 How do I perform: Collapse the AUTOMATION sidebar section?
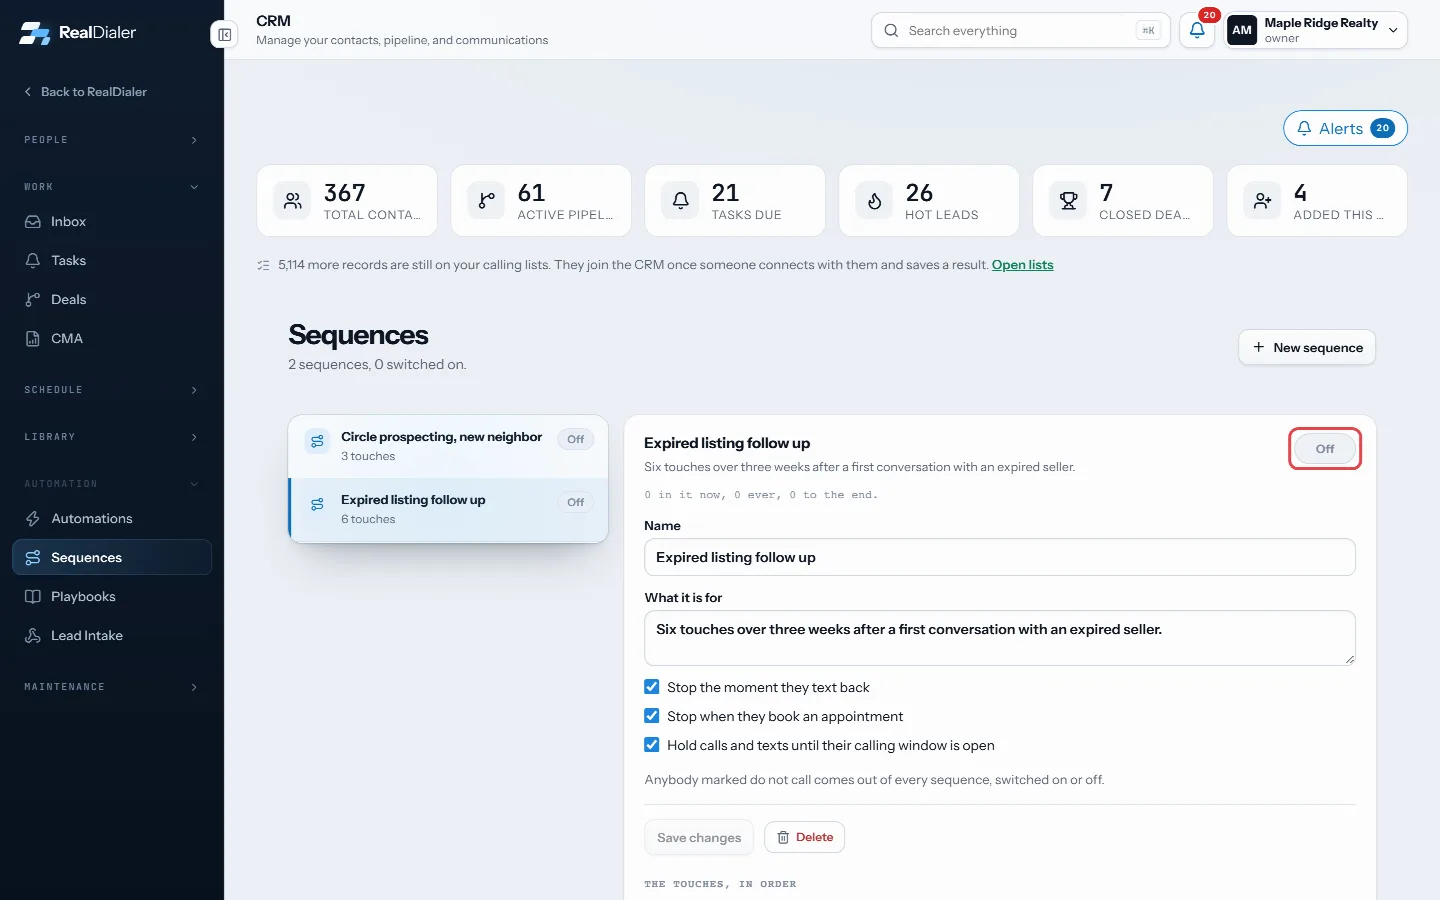click(x=112, y=484)
